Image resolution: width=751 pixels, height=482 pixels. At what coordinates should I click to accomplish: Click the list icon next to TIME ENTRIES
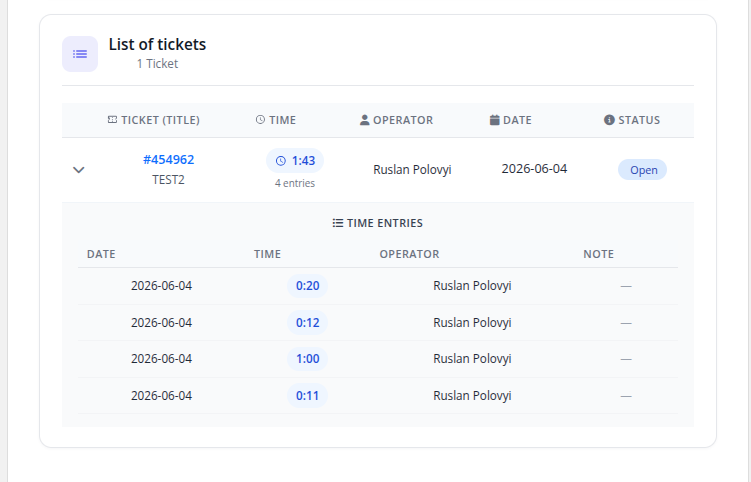(338, 223)
